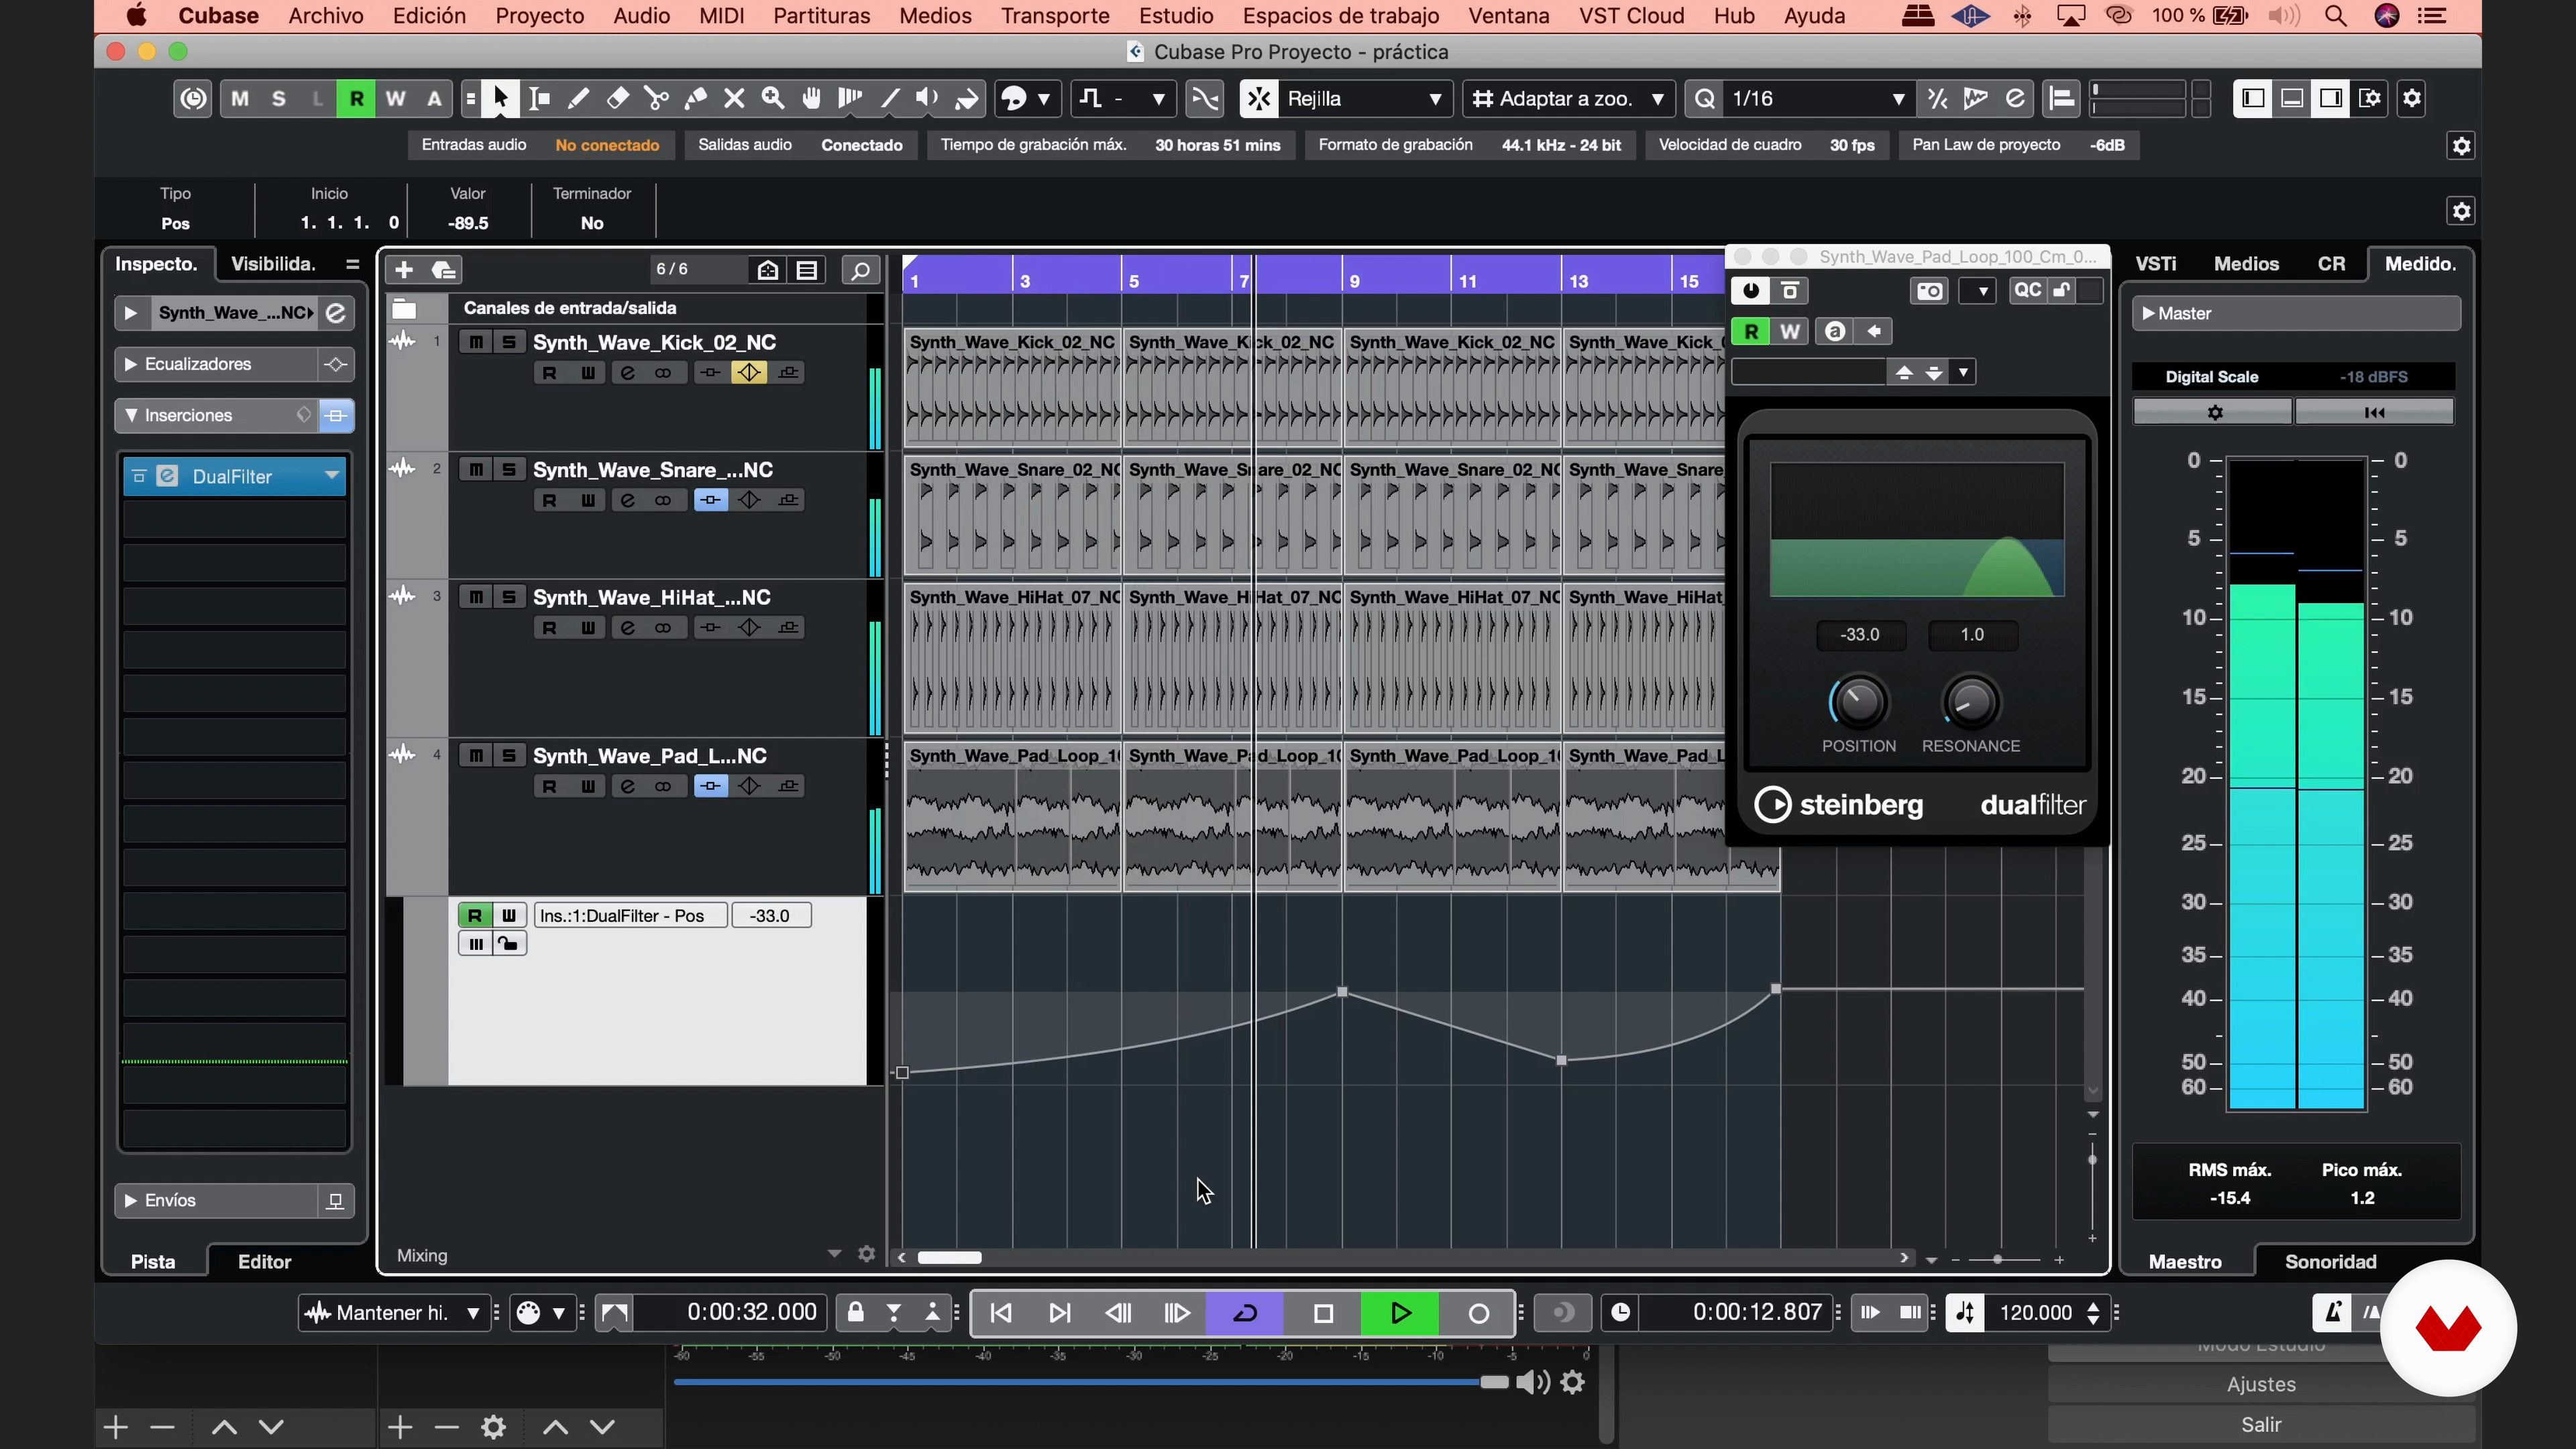Toggle global Write automation W in toolbar
This screenshot has width=2576, height=1449.
click(x=395, y=98)
